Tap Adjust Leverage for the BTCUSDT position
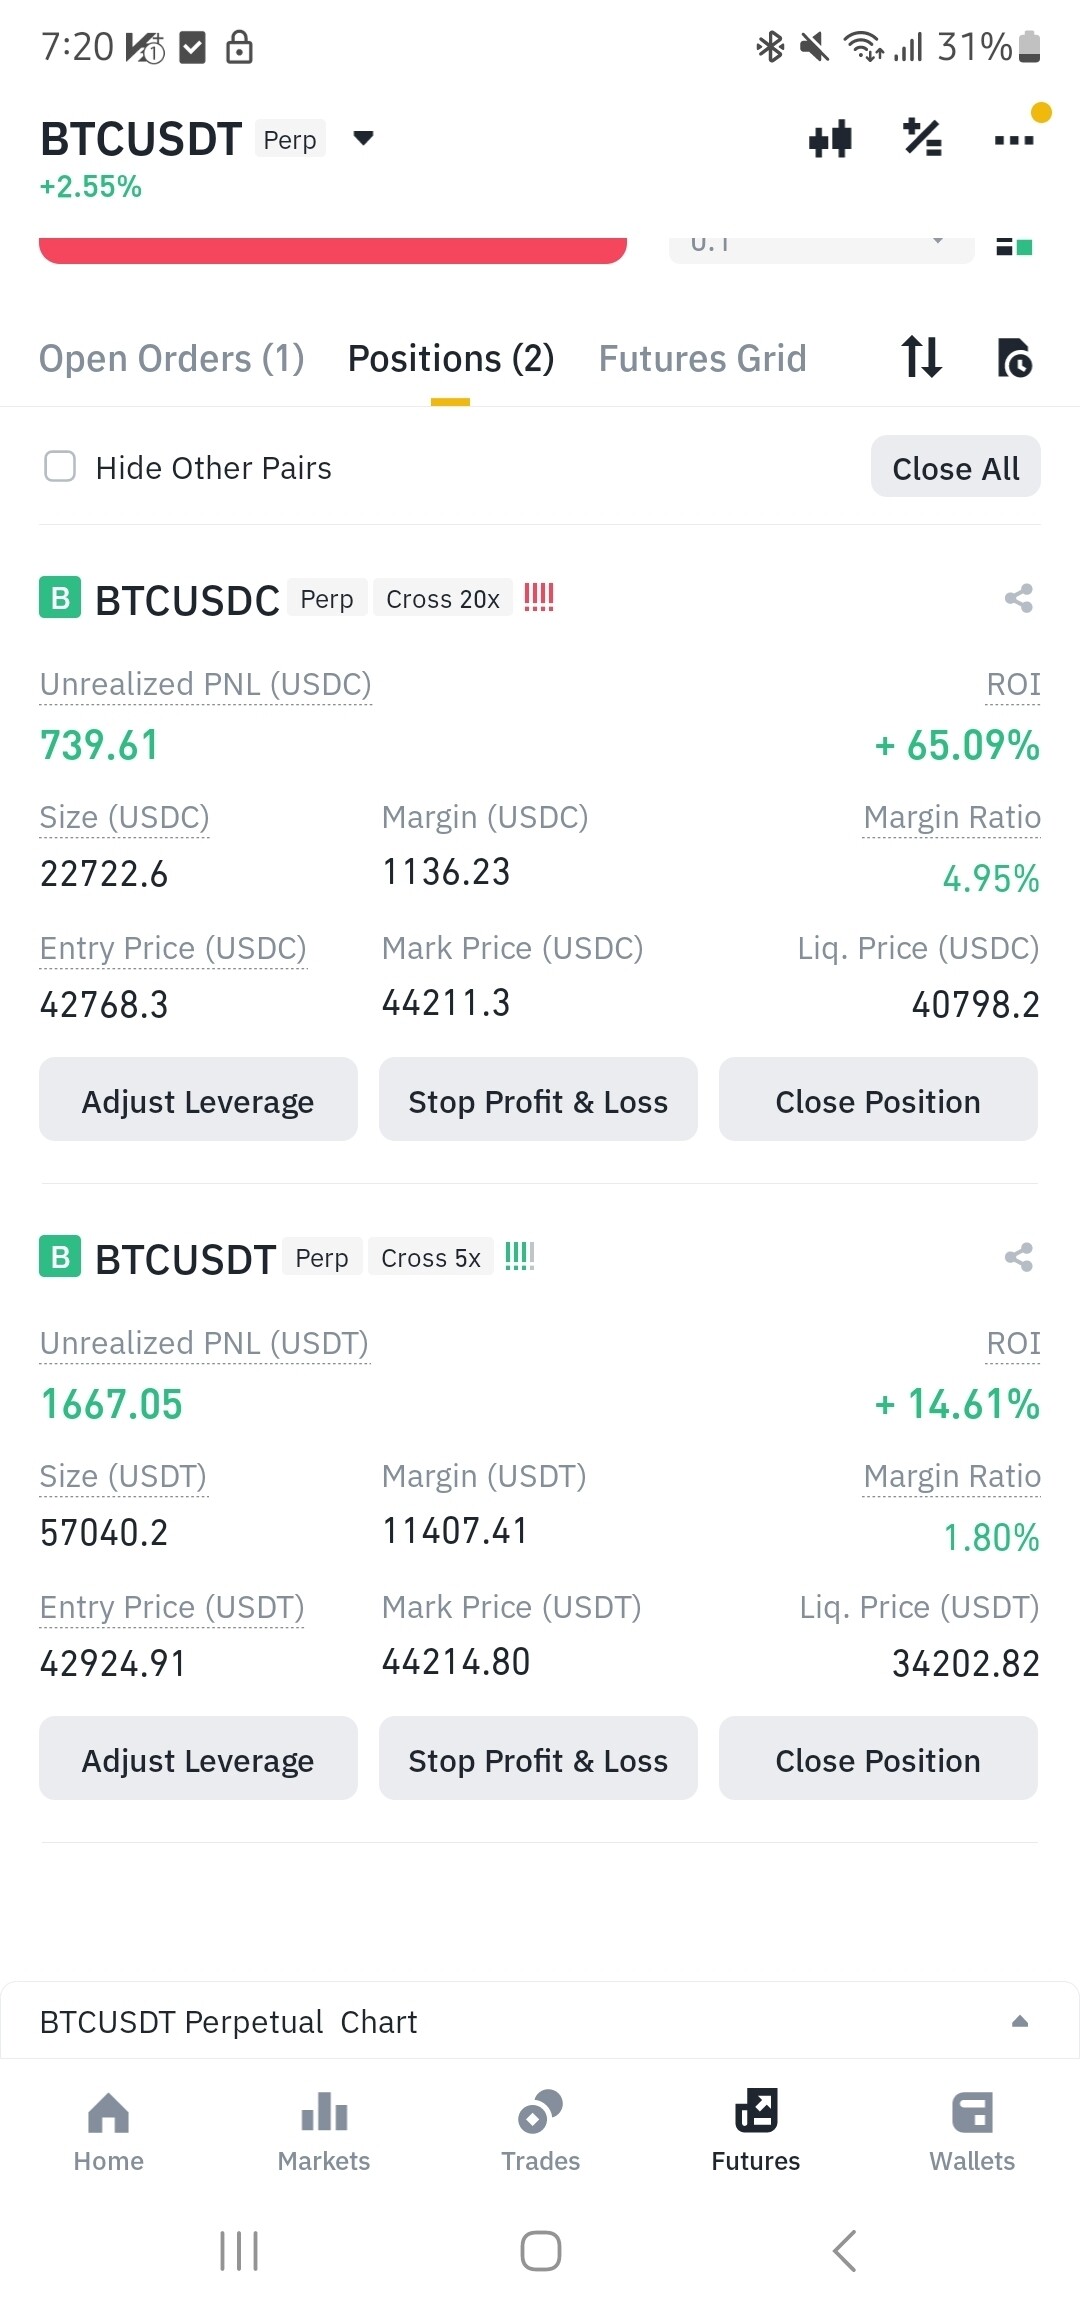Screen dimensions: 1080x2316 coord(198,1759)
